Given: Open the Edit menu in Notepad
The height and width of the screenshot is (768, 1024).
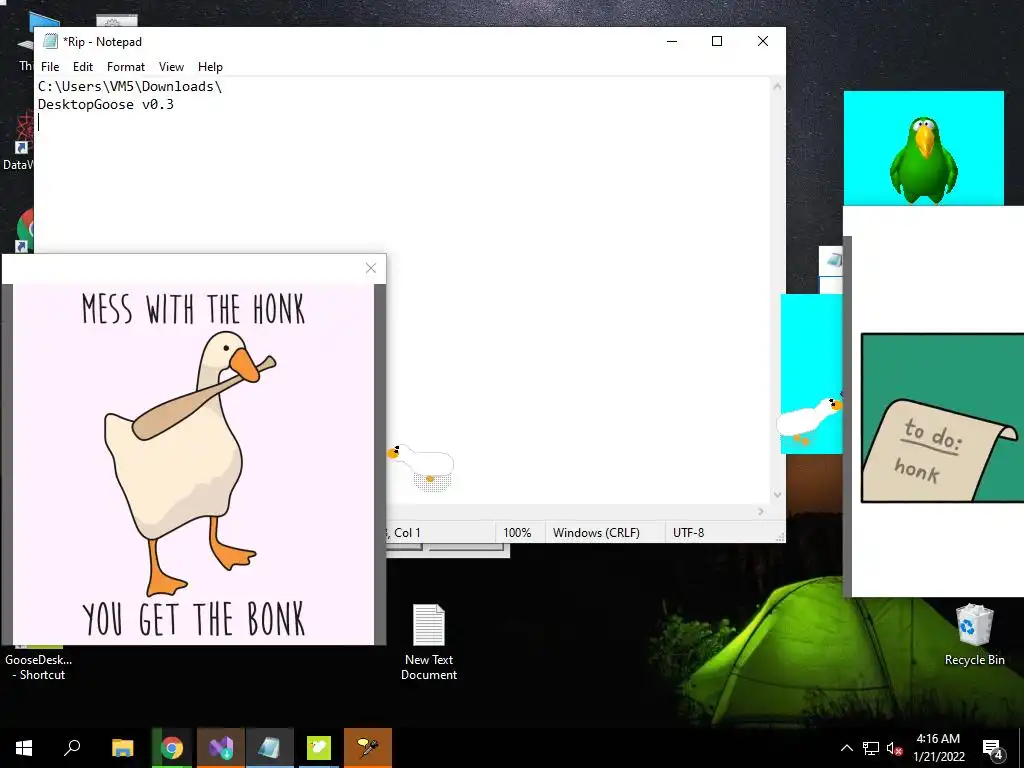Looking at the screenshot, I should pyautogui.click(x=82, y=67).
